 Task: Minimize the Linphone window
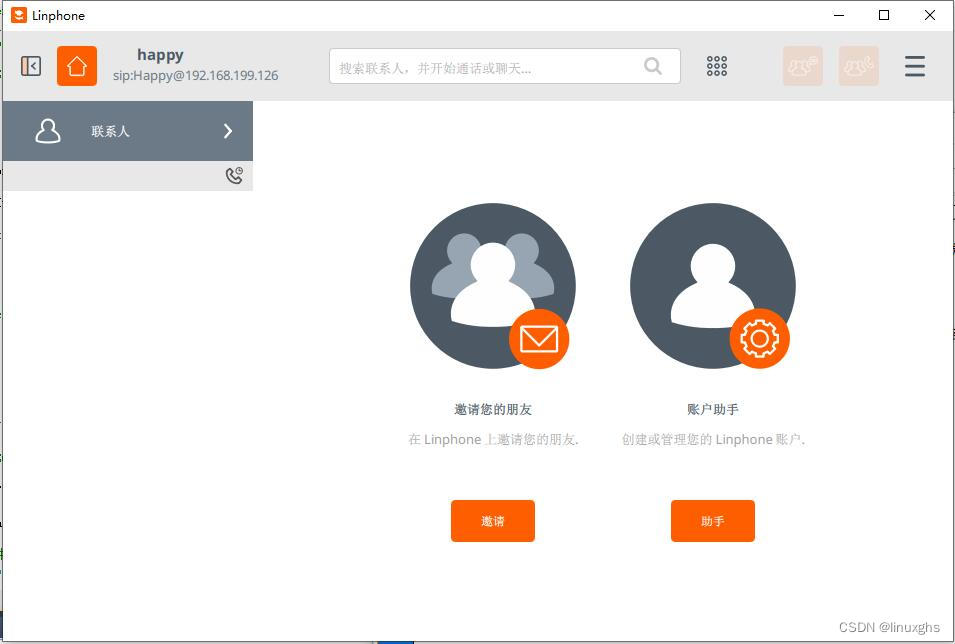(839, 15)
